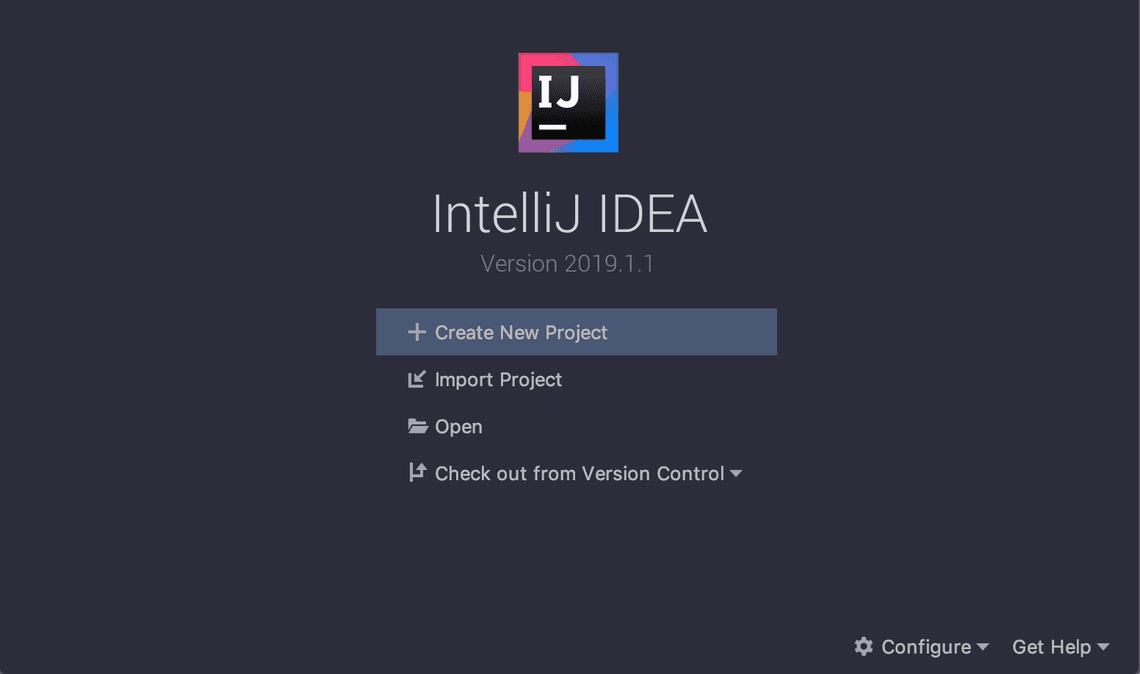Click the IntelliJ IDEA logo
Viewport: 1140px width, 674px height.
tap(568, 102)
